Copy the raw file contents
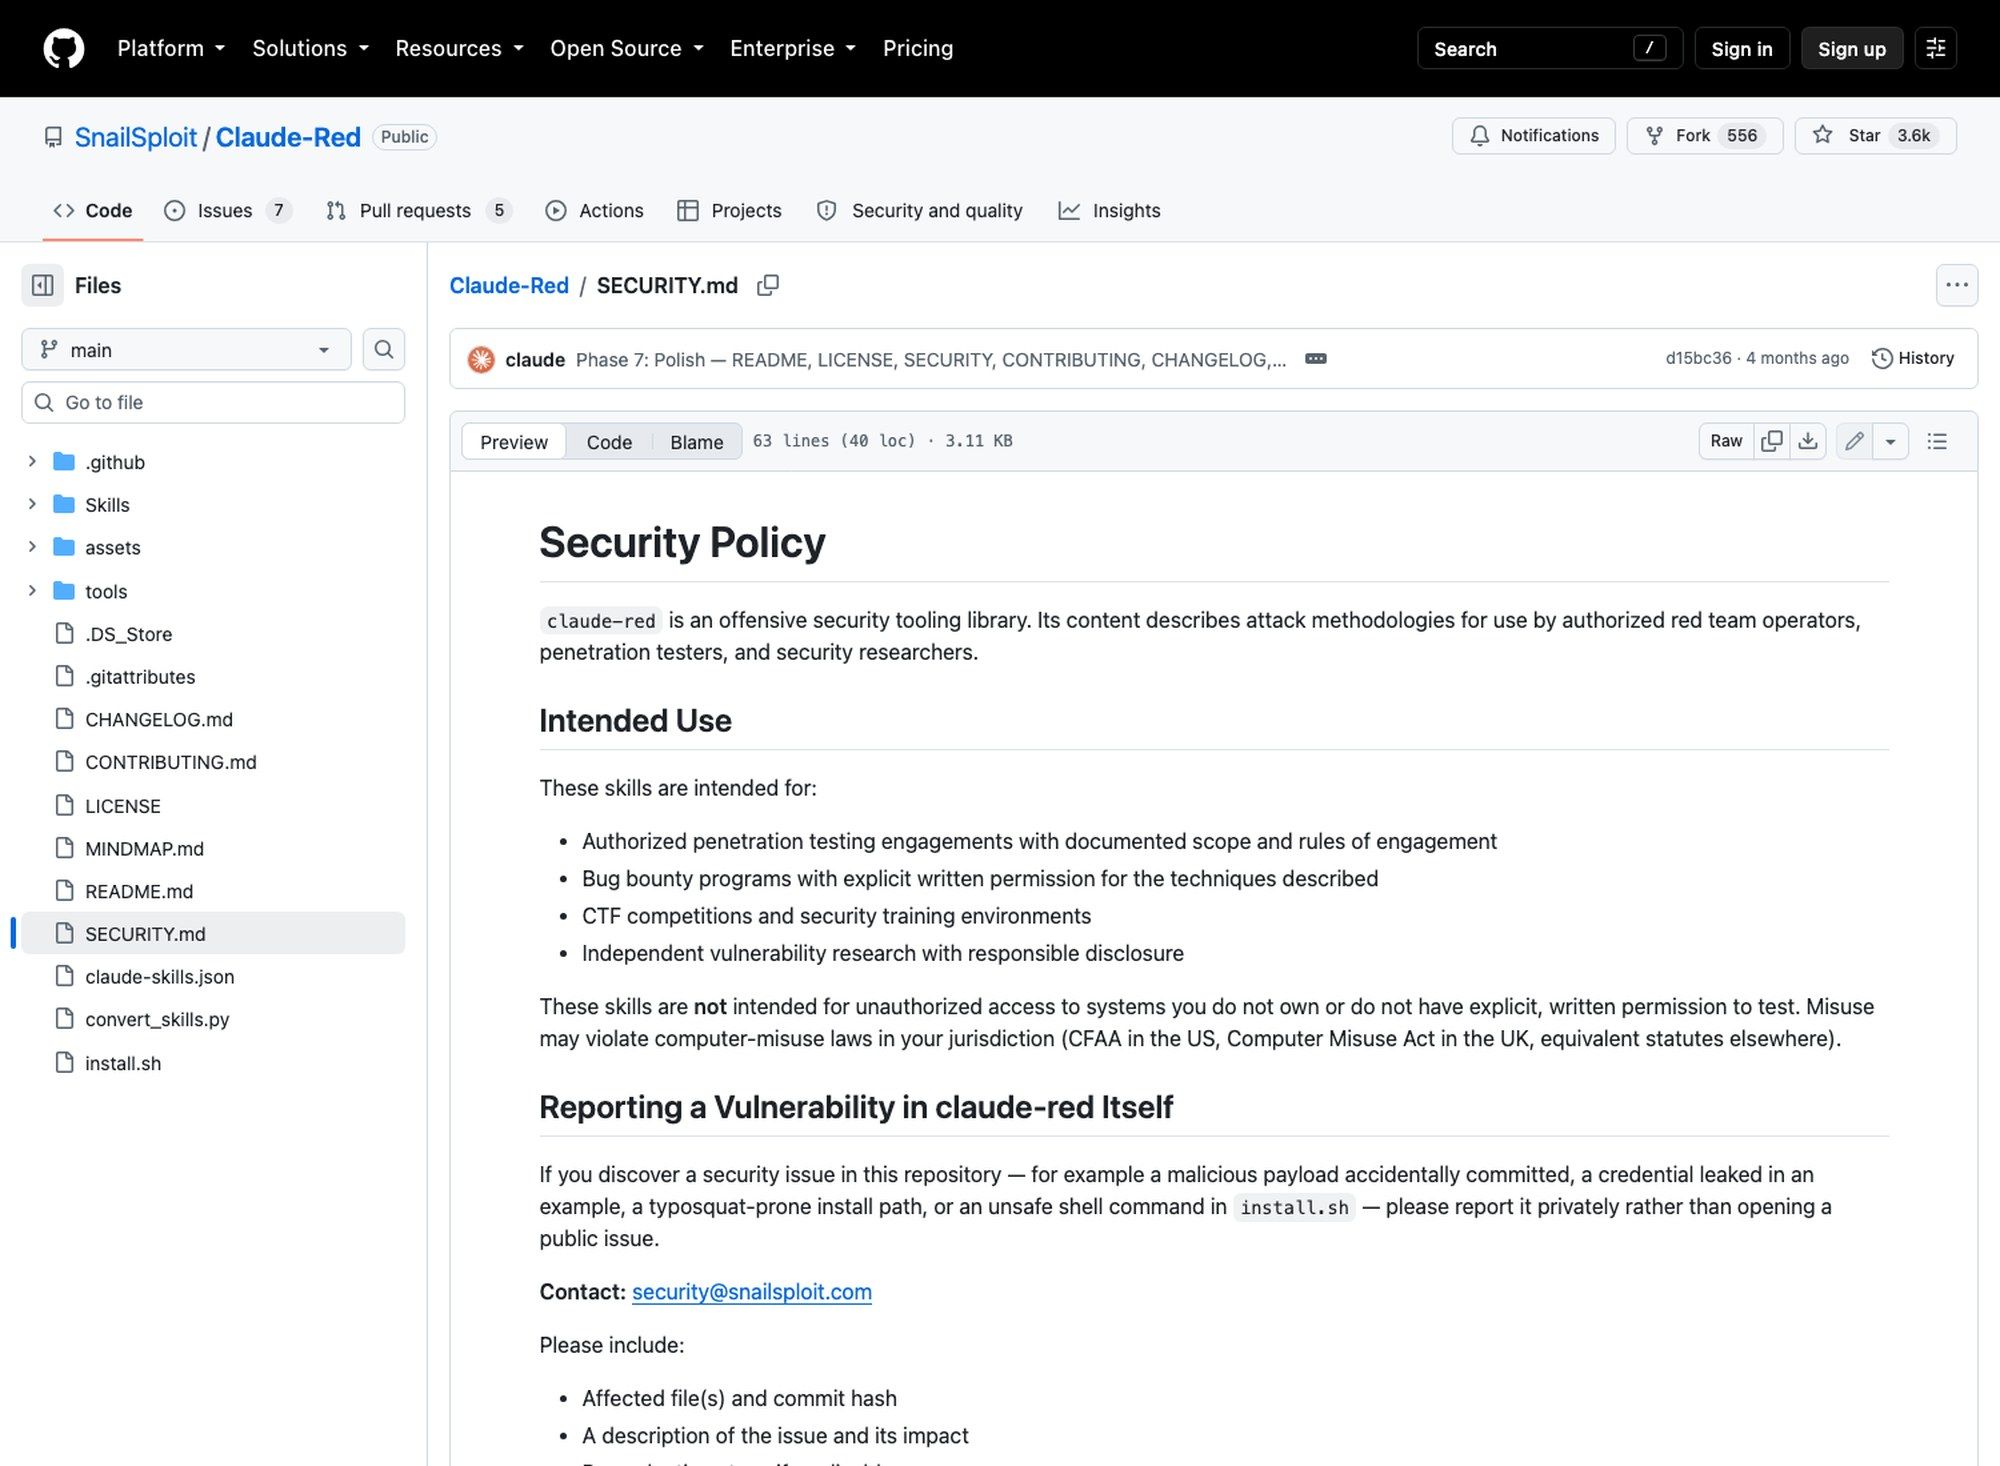Image resolution: width=2000 pixels, height=1466 pixels. (1772, 441)
